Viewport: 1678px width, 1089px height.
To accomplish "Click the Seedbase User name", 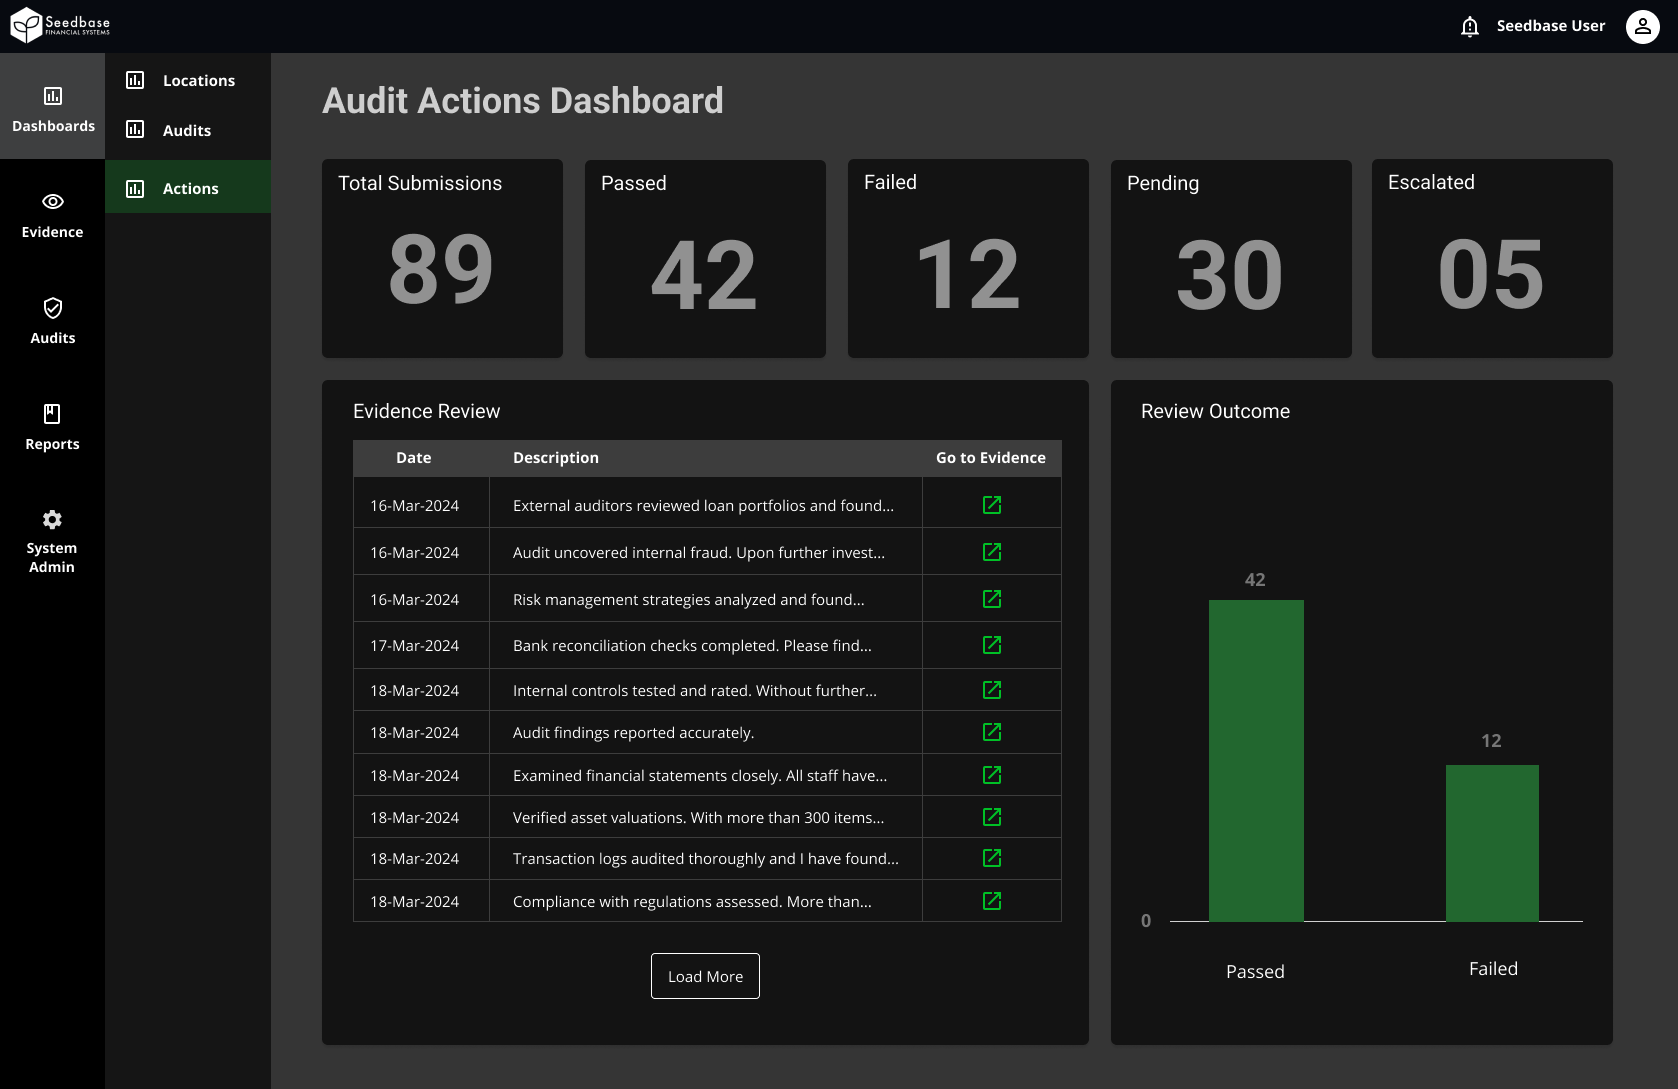I will coord(1550,26).
